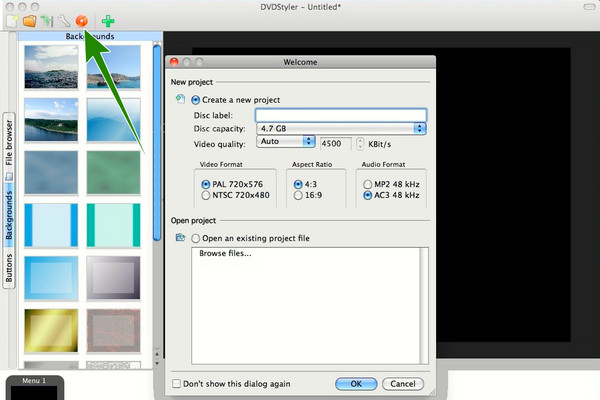Click the New project toolbar icon

(12, 21)
